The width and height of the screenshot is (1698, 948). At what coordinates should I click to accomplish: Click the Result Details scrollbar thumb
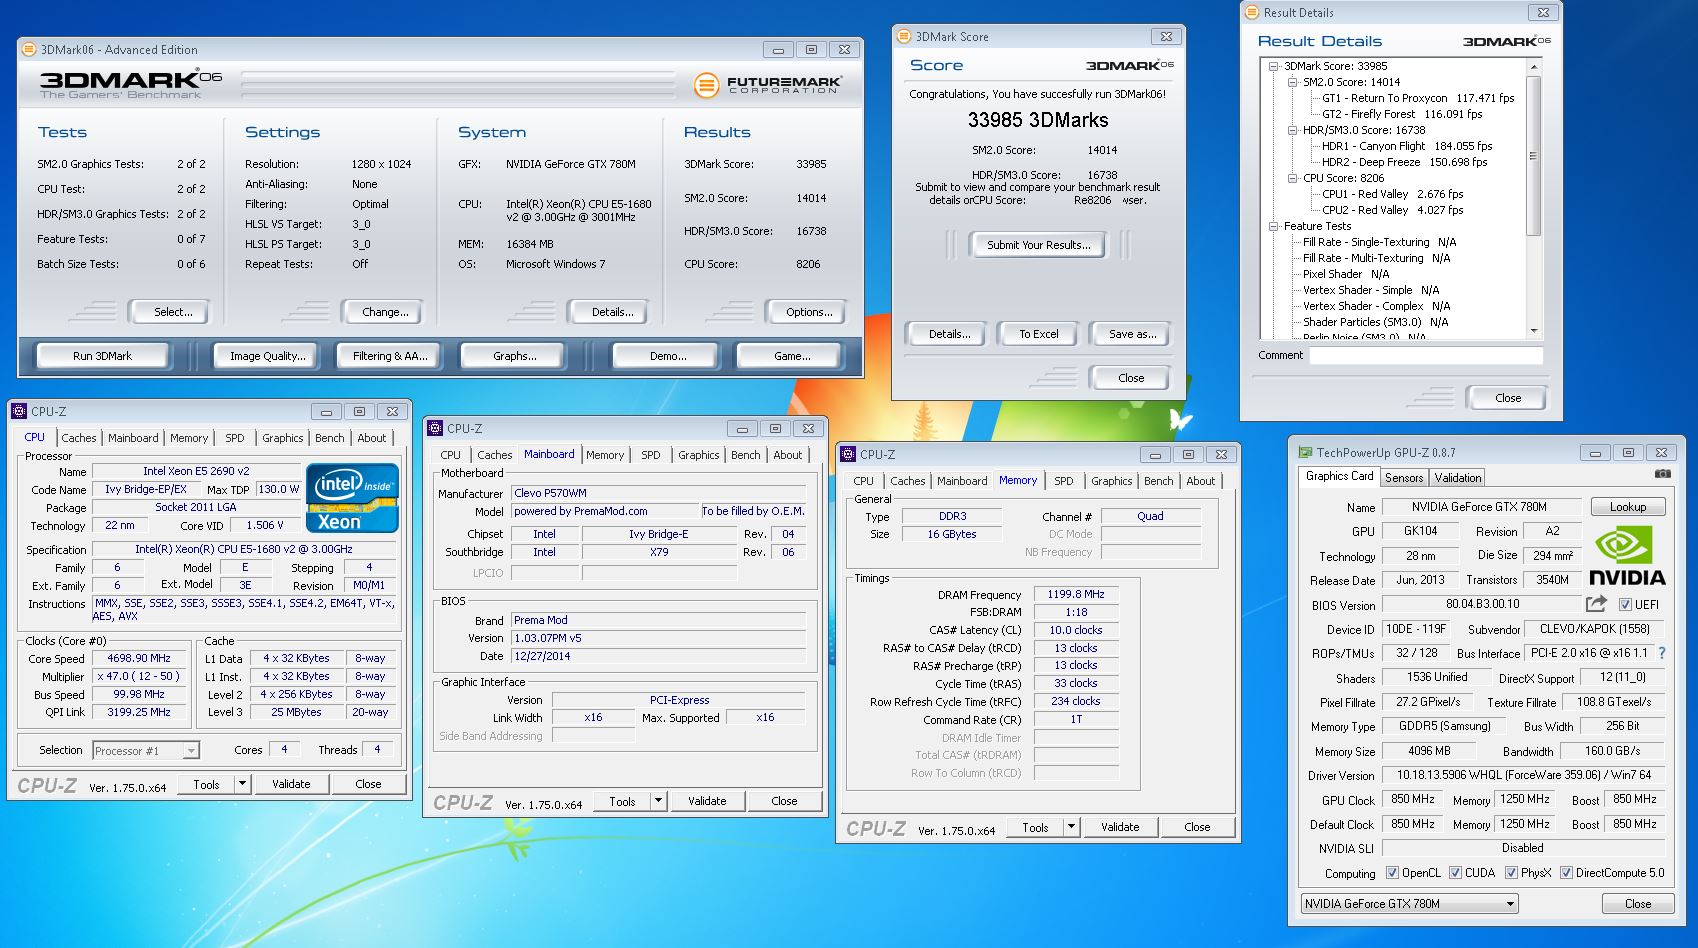pyautogui.click(x=1533, y=155)
